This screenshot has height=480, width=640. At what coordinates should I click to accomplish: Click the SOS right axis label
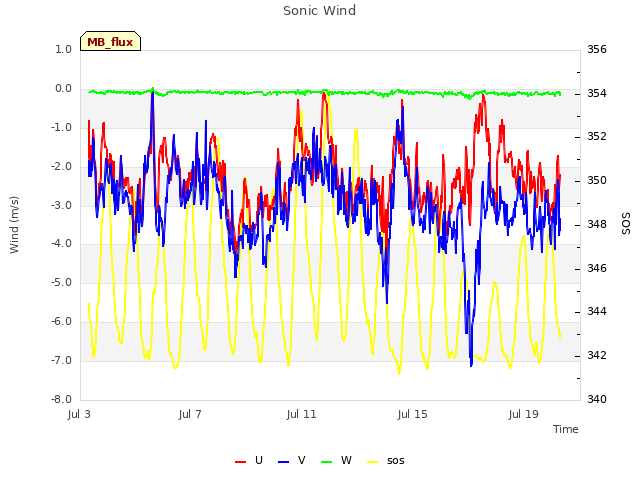(x=626, y=224)
